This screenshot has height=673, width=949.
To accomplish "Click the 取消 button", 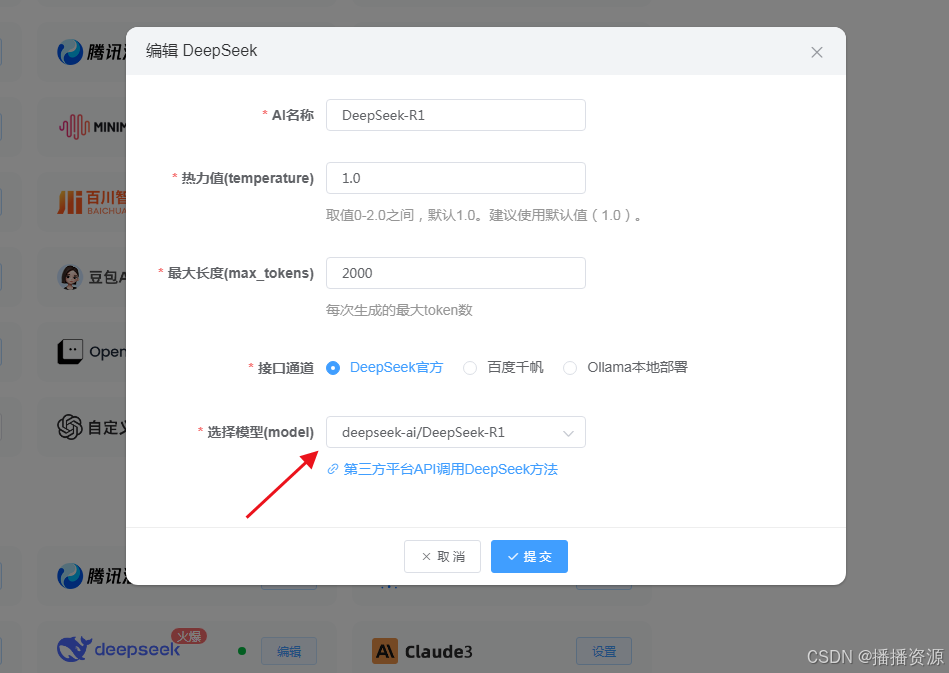I will tap(442, 556).
